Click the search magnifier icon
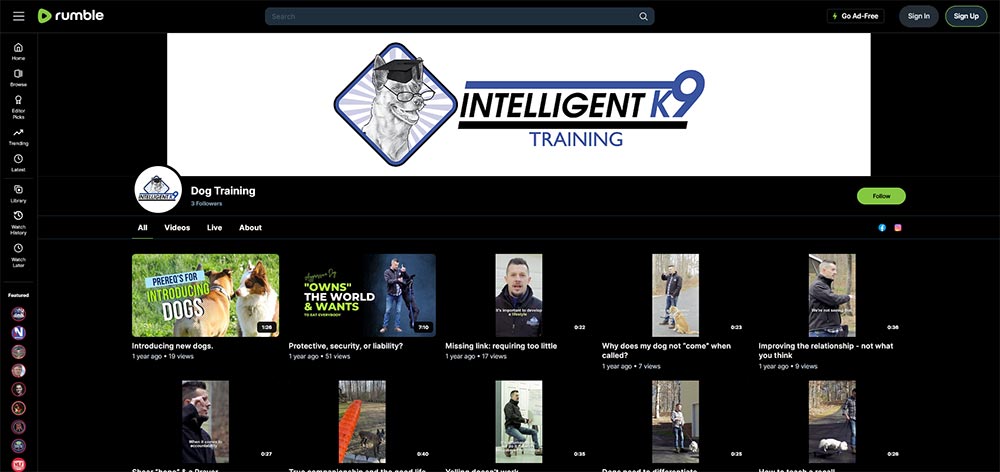Screen dimensions: 1000x472 pyautogui.click(x=643, y=17)
